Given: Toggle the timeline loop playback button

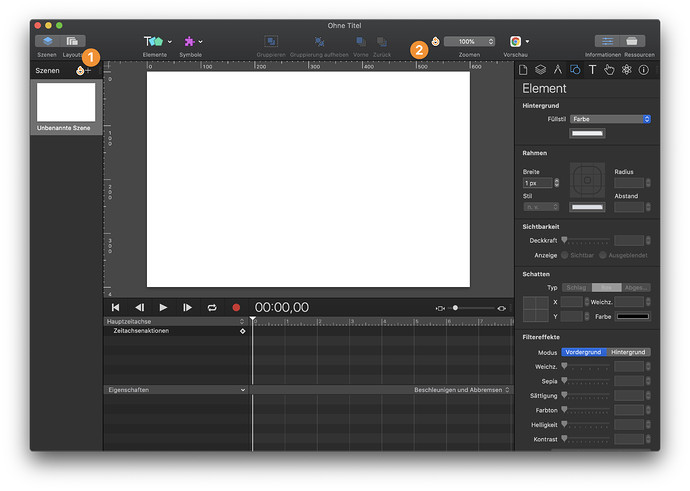Looking at the screenshot, I should [x=212, y=308].
